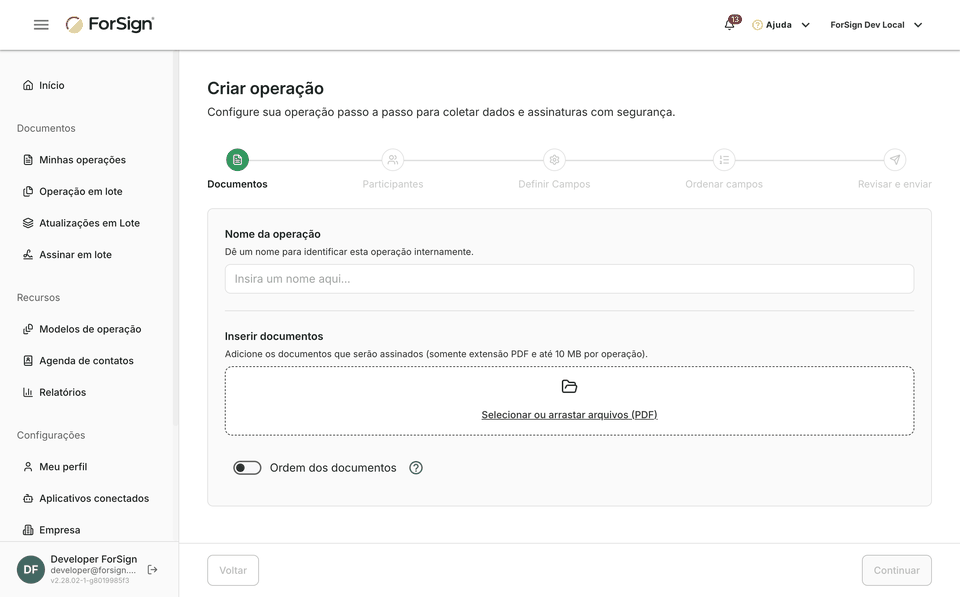Select the Documentos step label
Screen dimensions: 960x597
point(238,184)
